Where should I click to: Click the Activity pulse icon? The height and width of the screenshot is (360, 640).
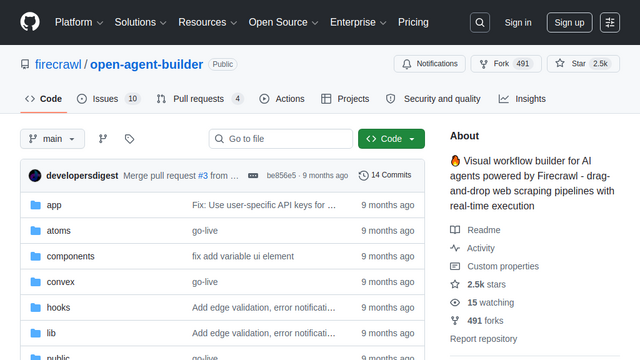tap(455, 248)
